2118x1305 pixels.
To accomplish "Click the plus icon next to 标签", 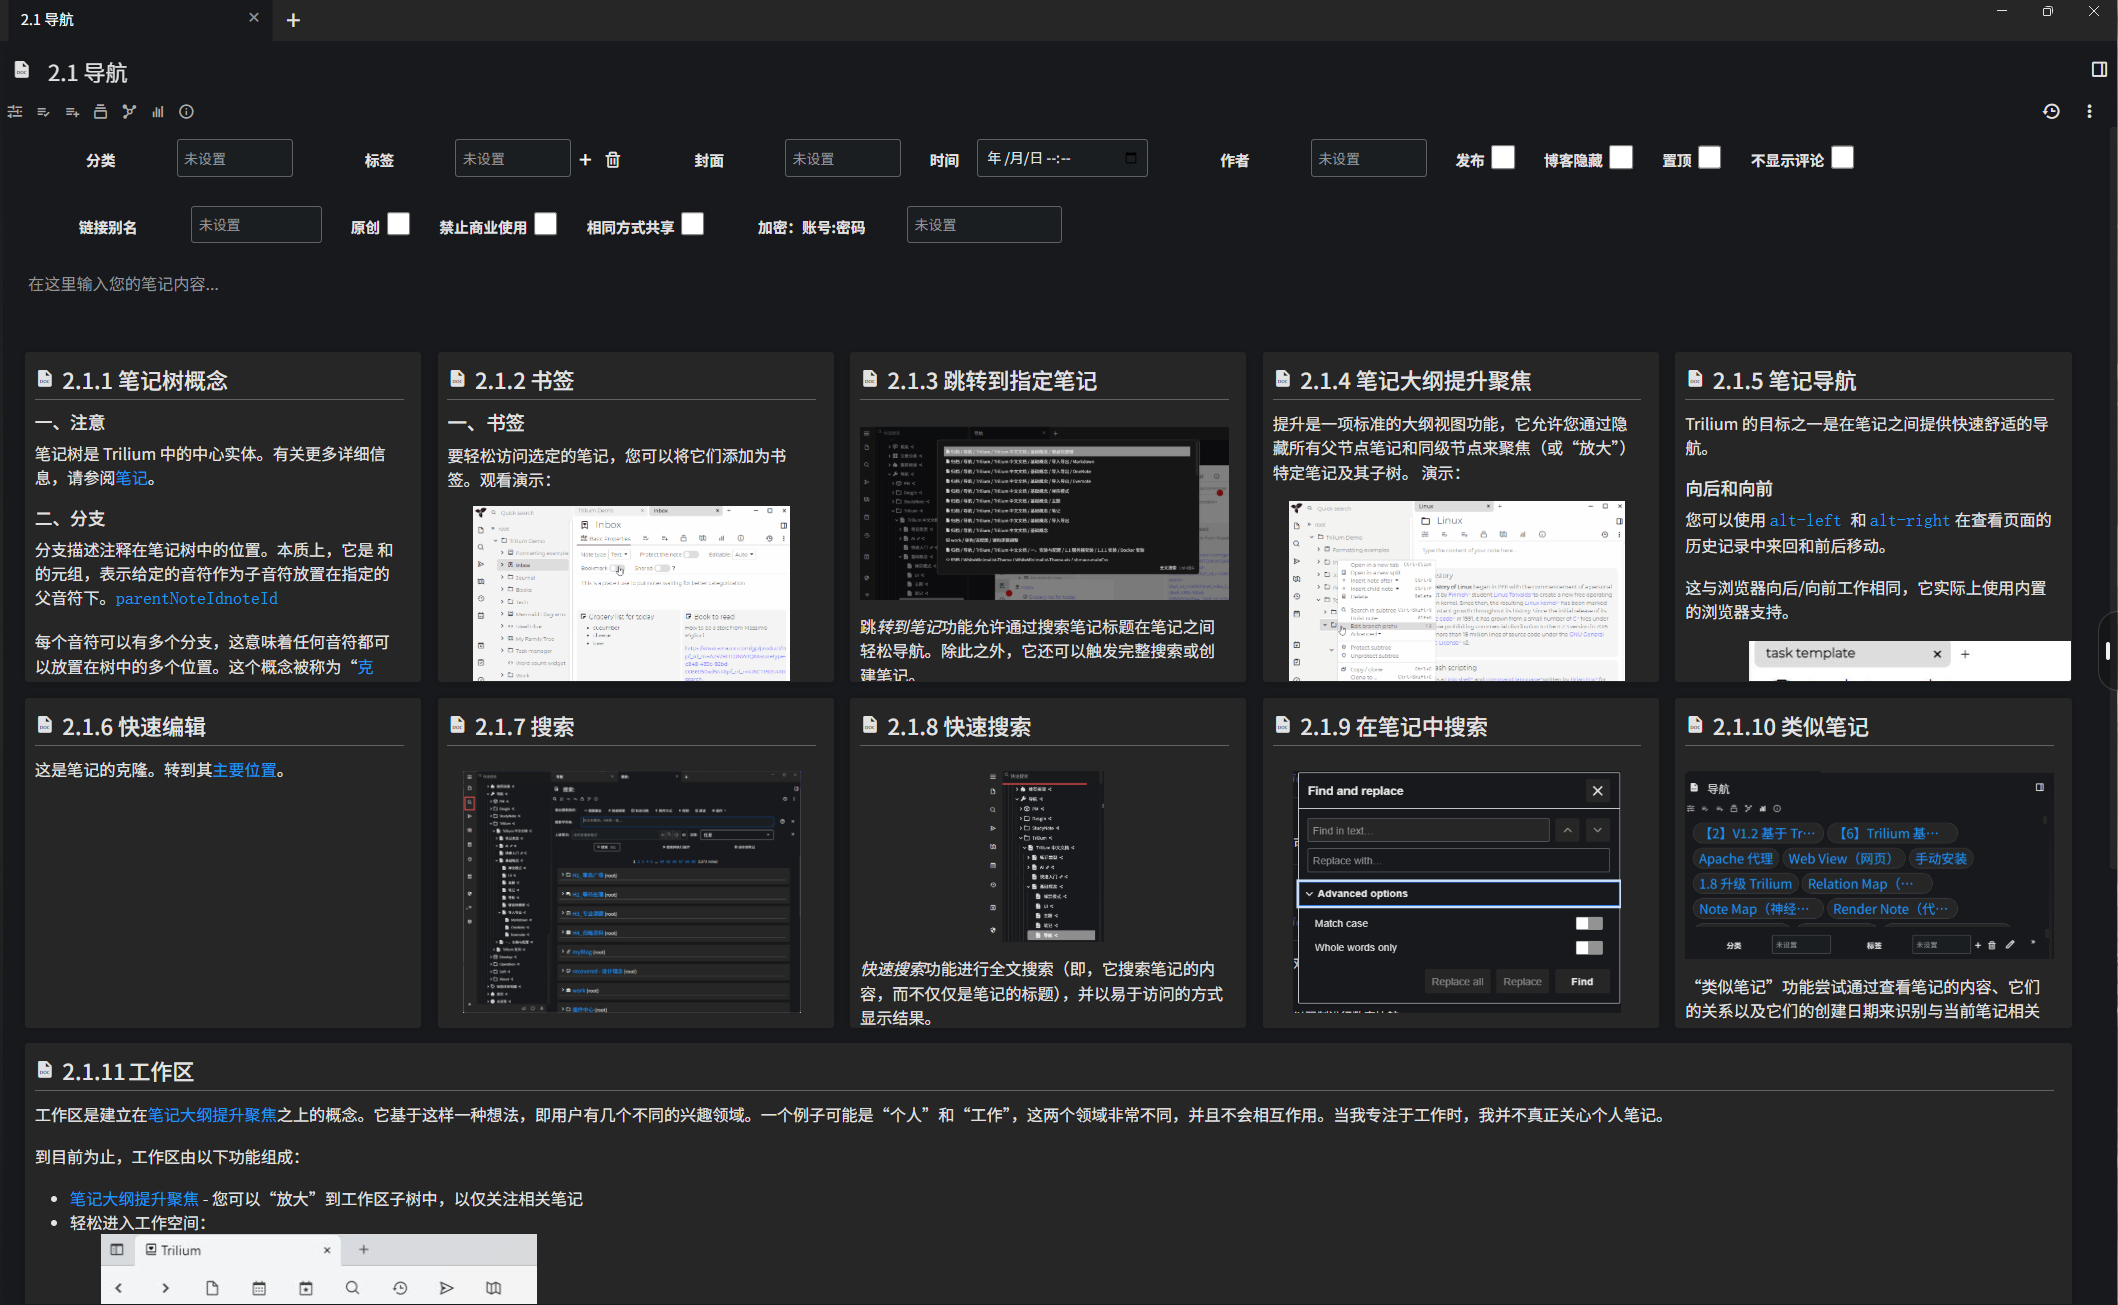I will (585, 160).
